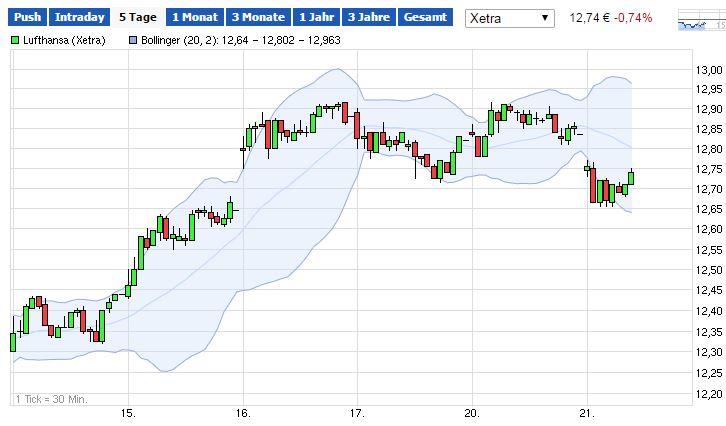Click the 12,74 € current price
This screenshot has height=426, width=726.
pos(590,18)
